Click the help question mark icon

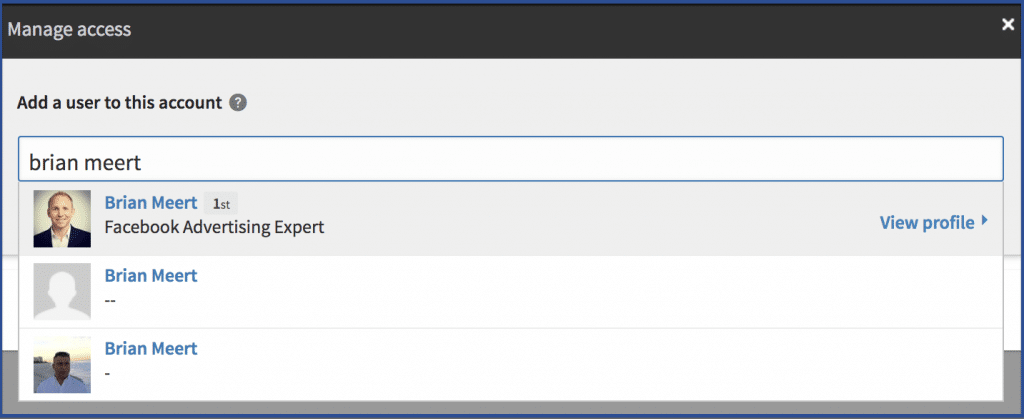click(238, 102)
